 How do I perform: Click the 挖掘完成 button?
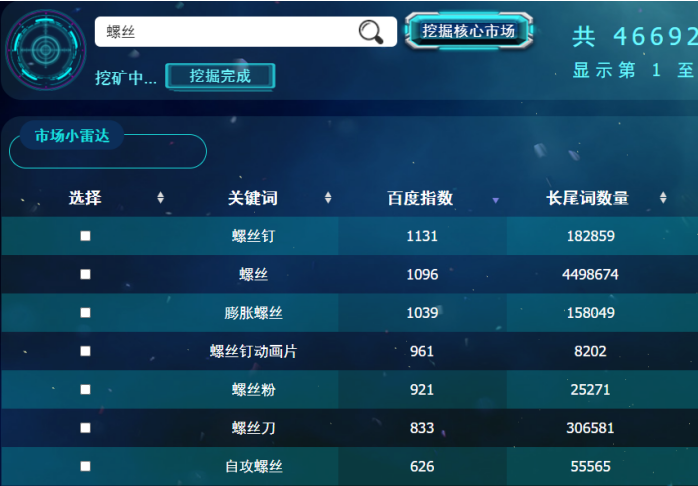coord(220,76)
